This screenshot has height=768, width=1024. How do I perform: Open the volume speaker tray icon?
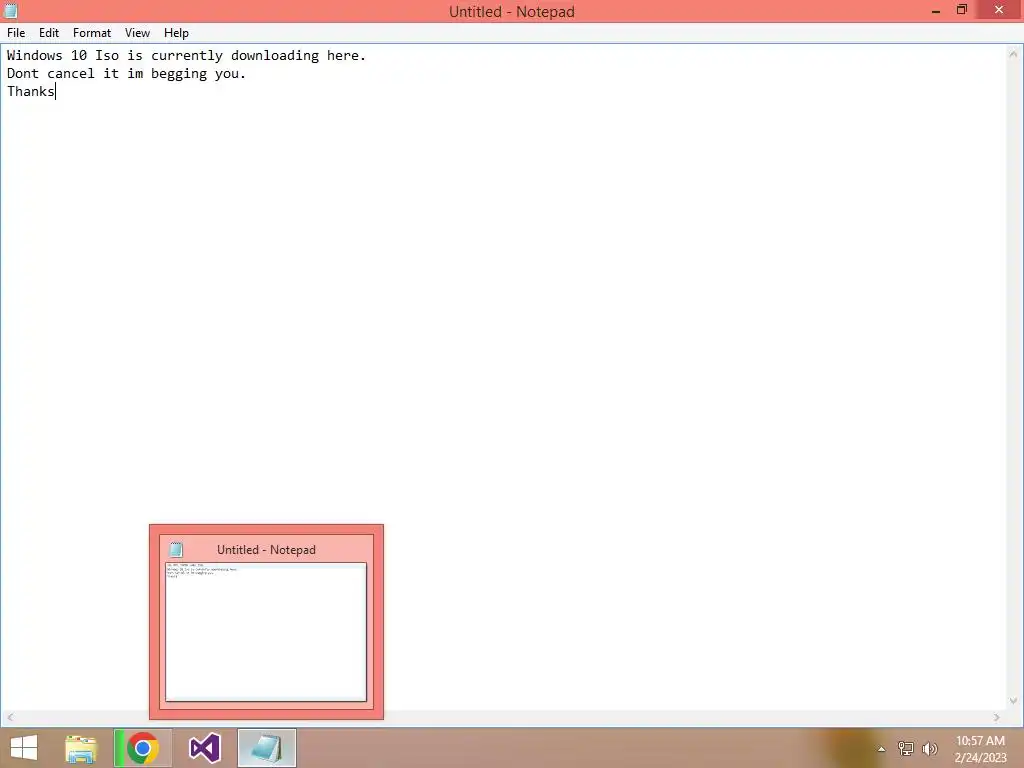[x=929, y=749]
